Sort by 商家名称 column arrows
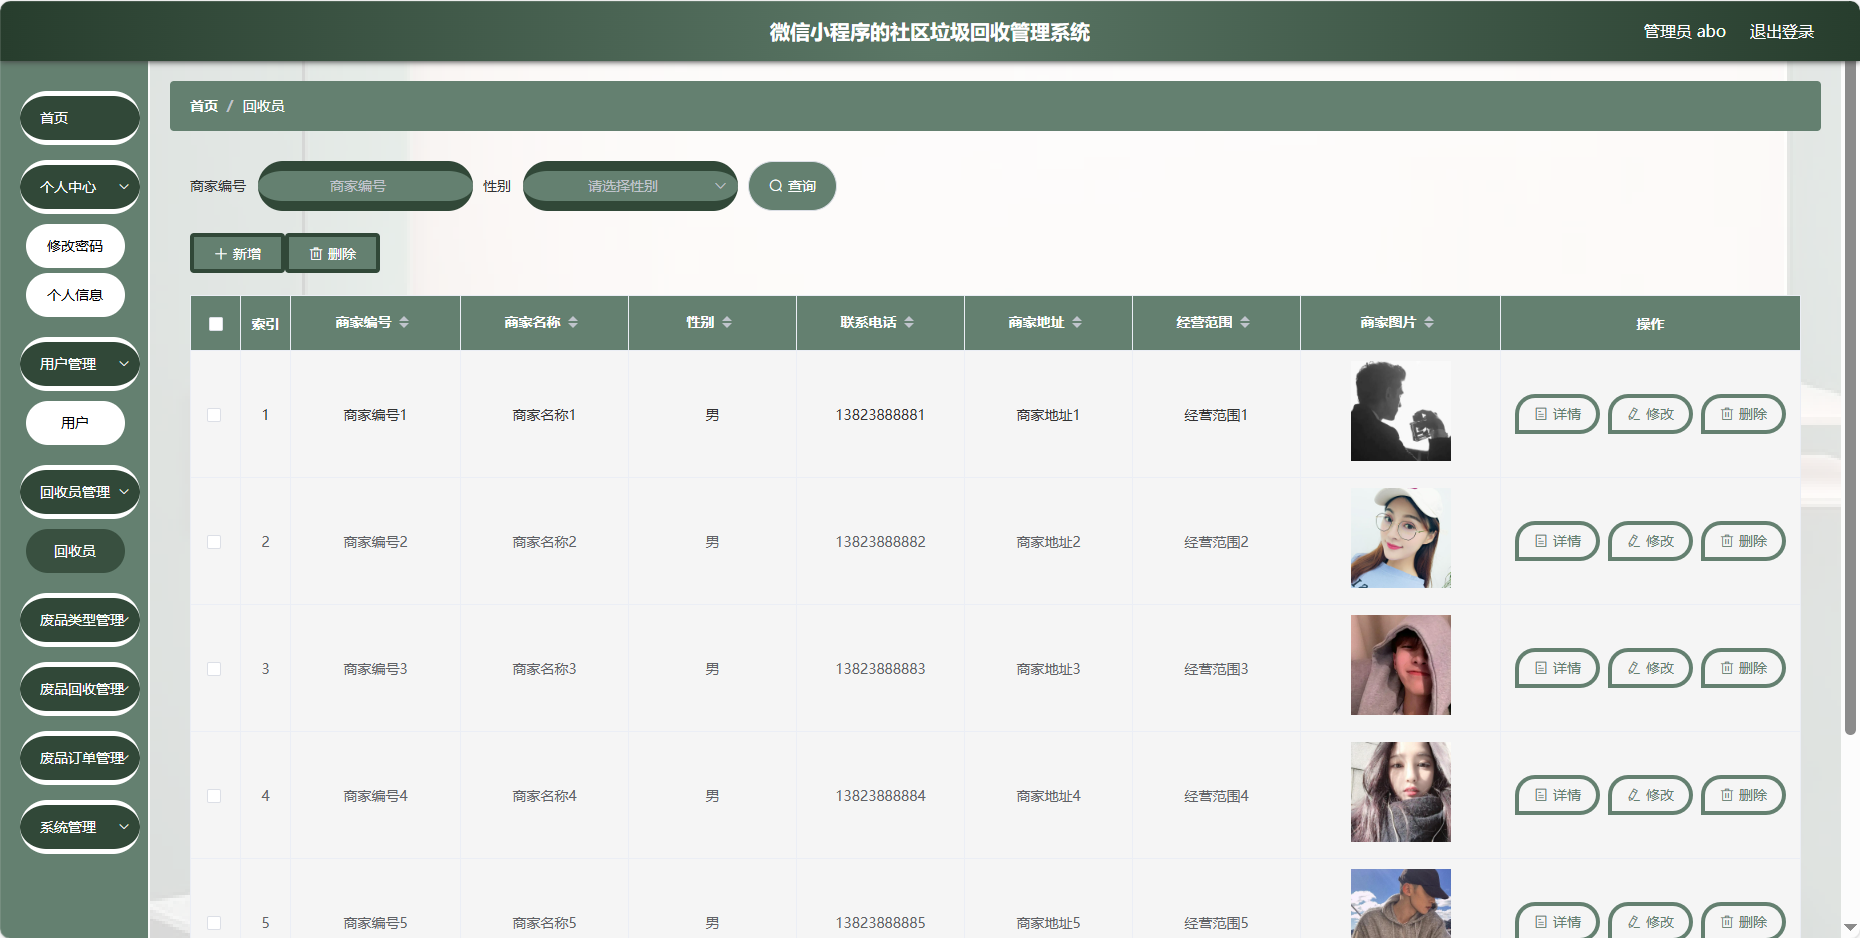 (x=573, y=322)
